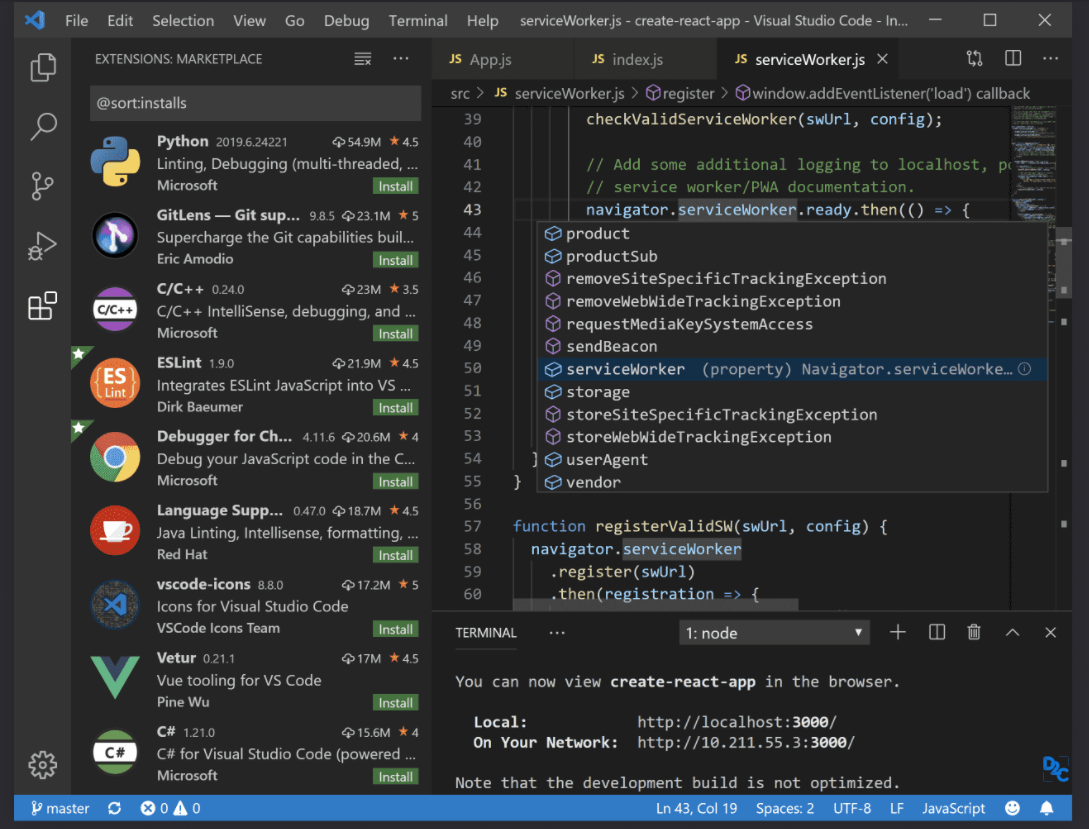
Task: Install the Python extension
Action: [x=396, y=186]
